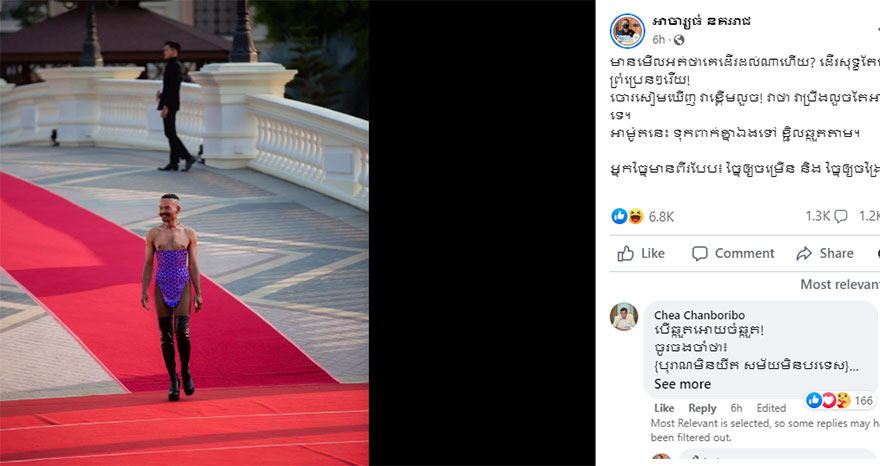Open the comment's Edited history link
This screenshot has width=880, height=466.
point(771,408)
